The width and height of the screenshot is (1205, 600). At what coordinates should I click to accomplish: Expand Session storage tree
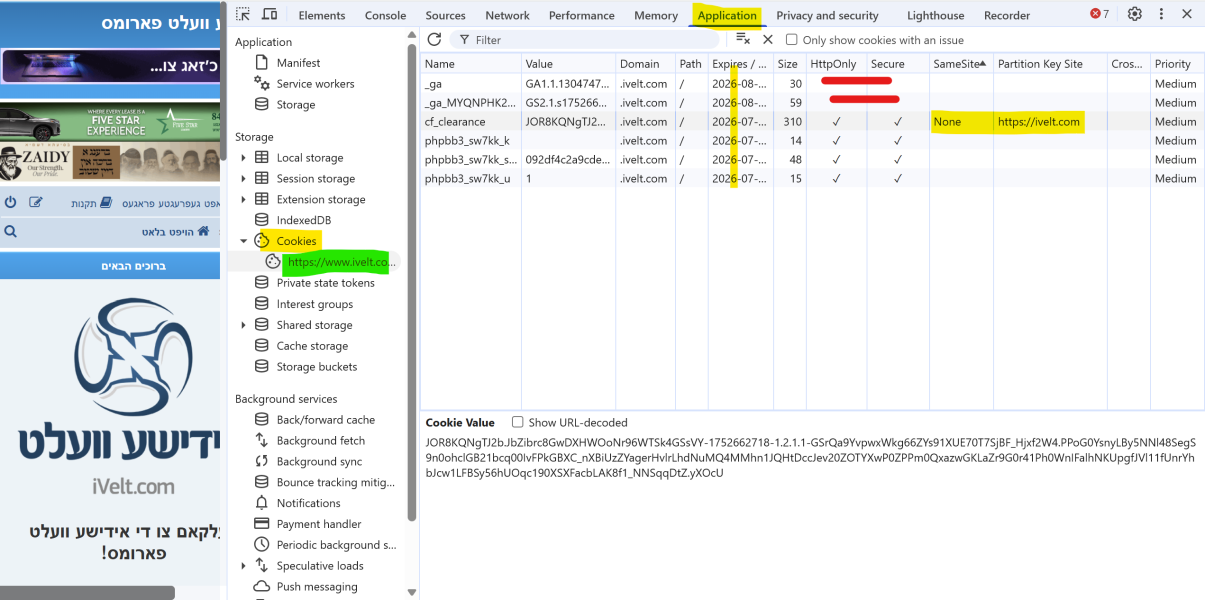click(x=243, y=179)
